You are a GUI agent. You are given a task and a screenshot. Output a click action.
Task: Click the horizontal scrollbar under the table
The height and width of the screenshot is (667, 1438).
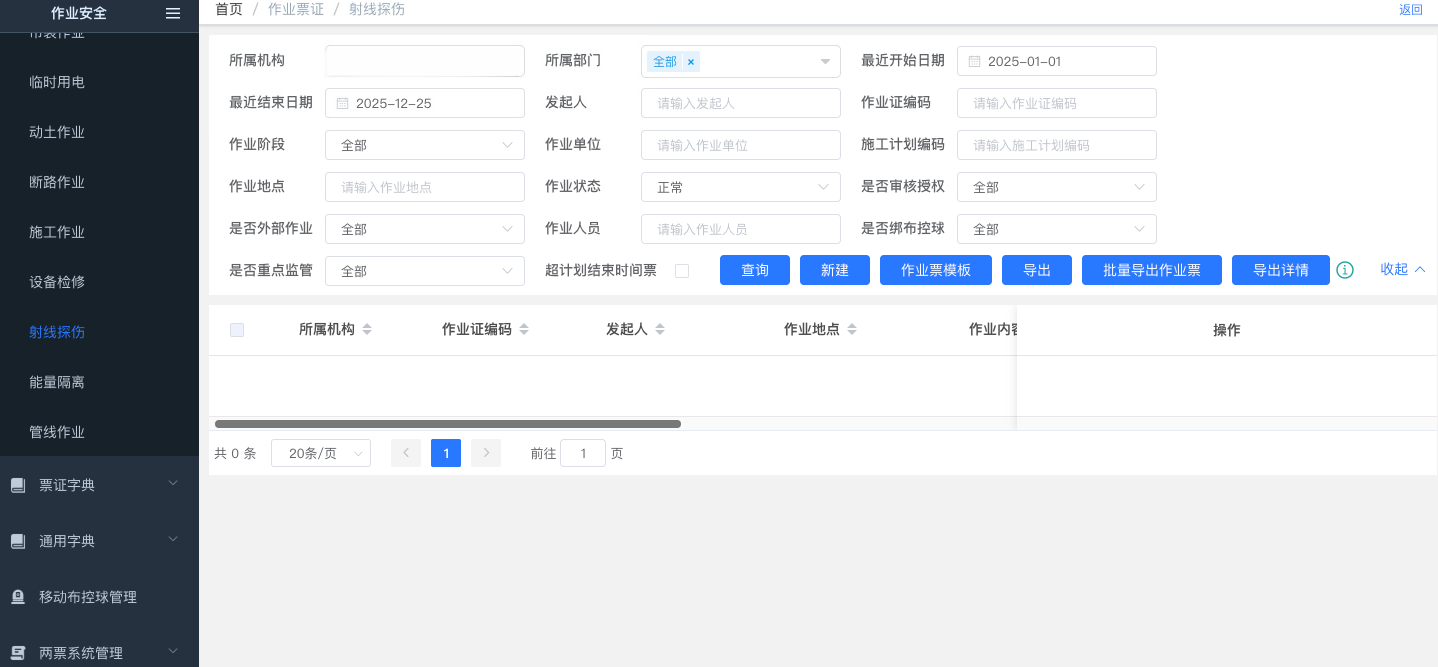coord(448,424)
